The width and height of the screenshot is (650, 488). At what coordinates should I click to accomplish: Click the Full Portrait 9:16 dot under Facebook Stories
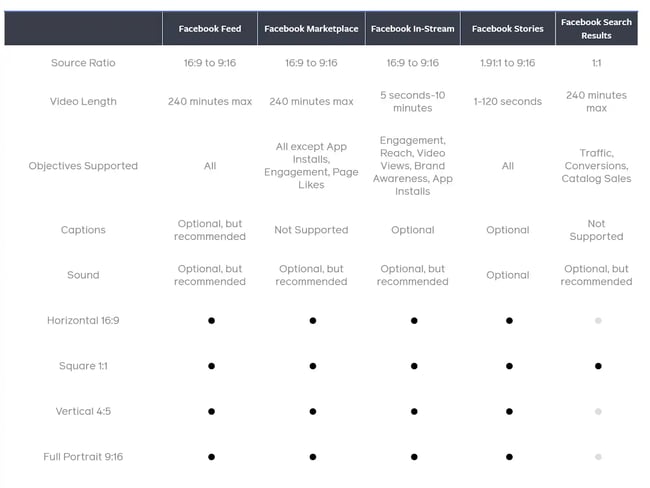[509, 457]
